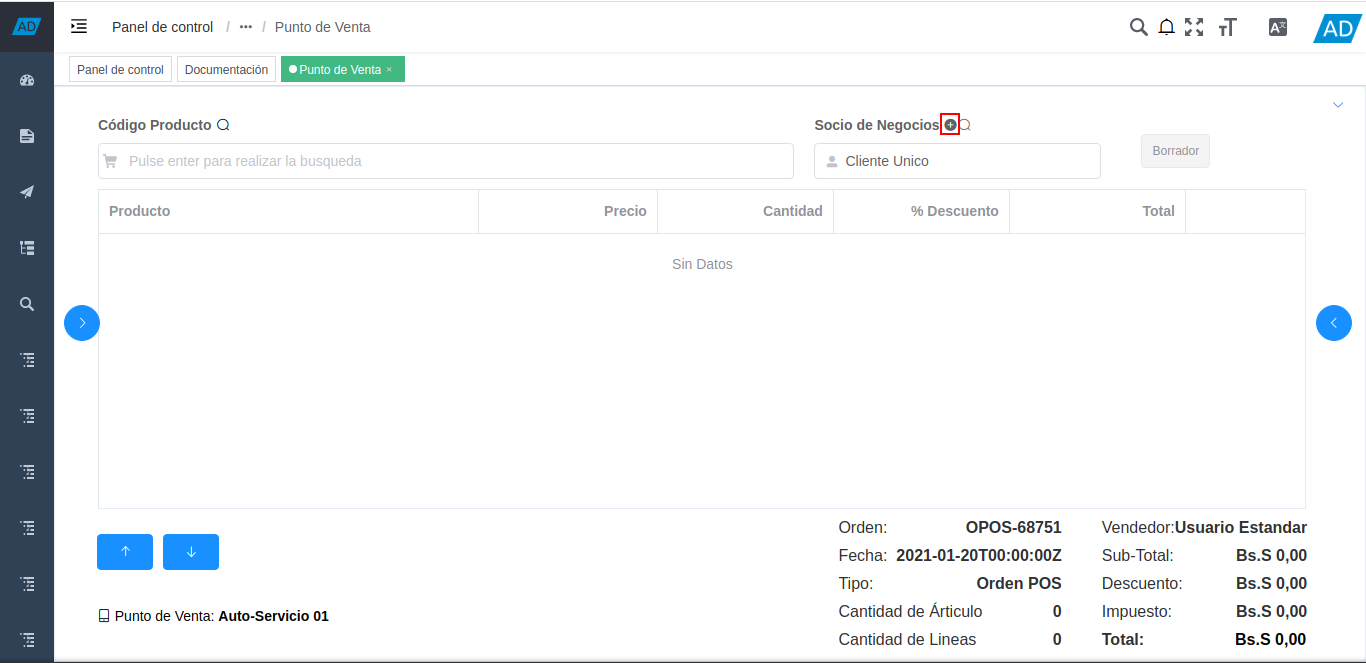Open language translation icon

pos(1277,27)
